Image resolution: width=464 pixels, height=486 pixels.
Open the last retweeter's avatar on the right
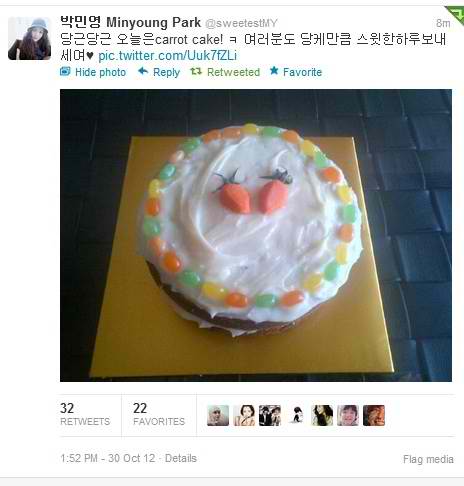point(374,415)
